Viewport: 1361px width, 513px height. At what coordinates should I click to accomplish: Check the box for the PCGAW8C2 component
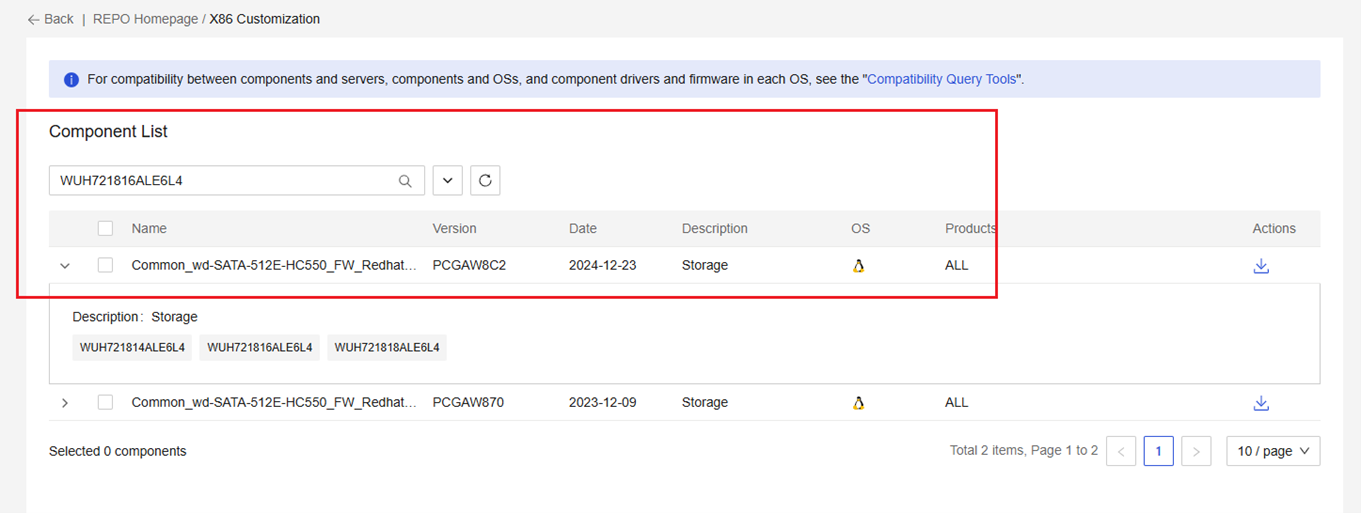(x=105, y=266)
